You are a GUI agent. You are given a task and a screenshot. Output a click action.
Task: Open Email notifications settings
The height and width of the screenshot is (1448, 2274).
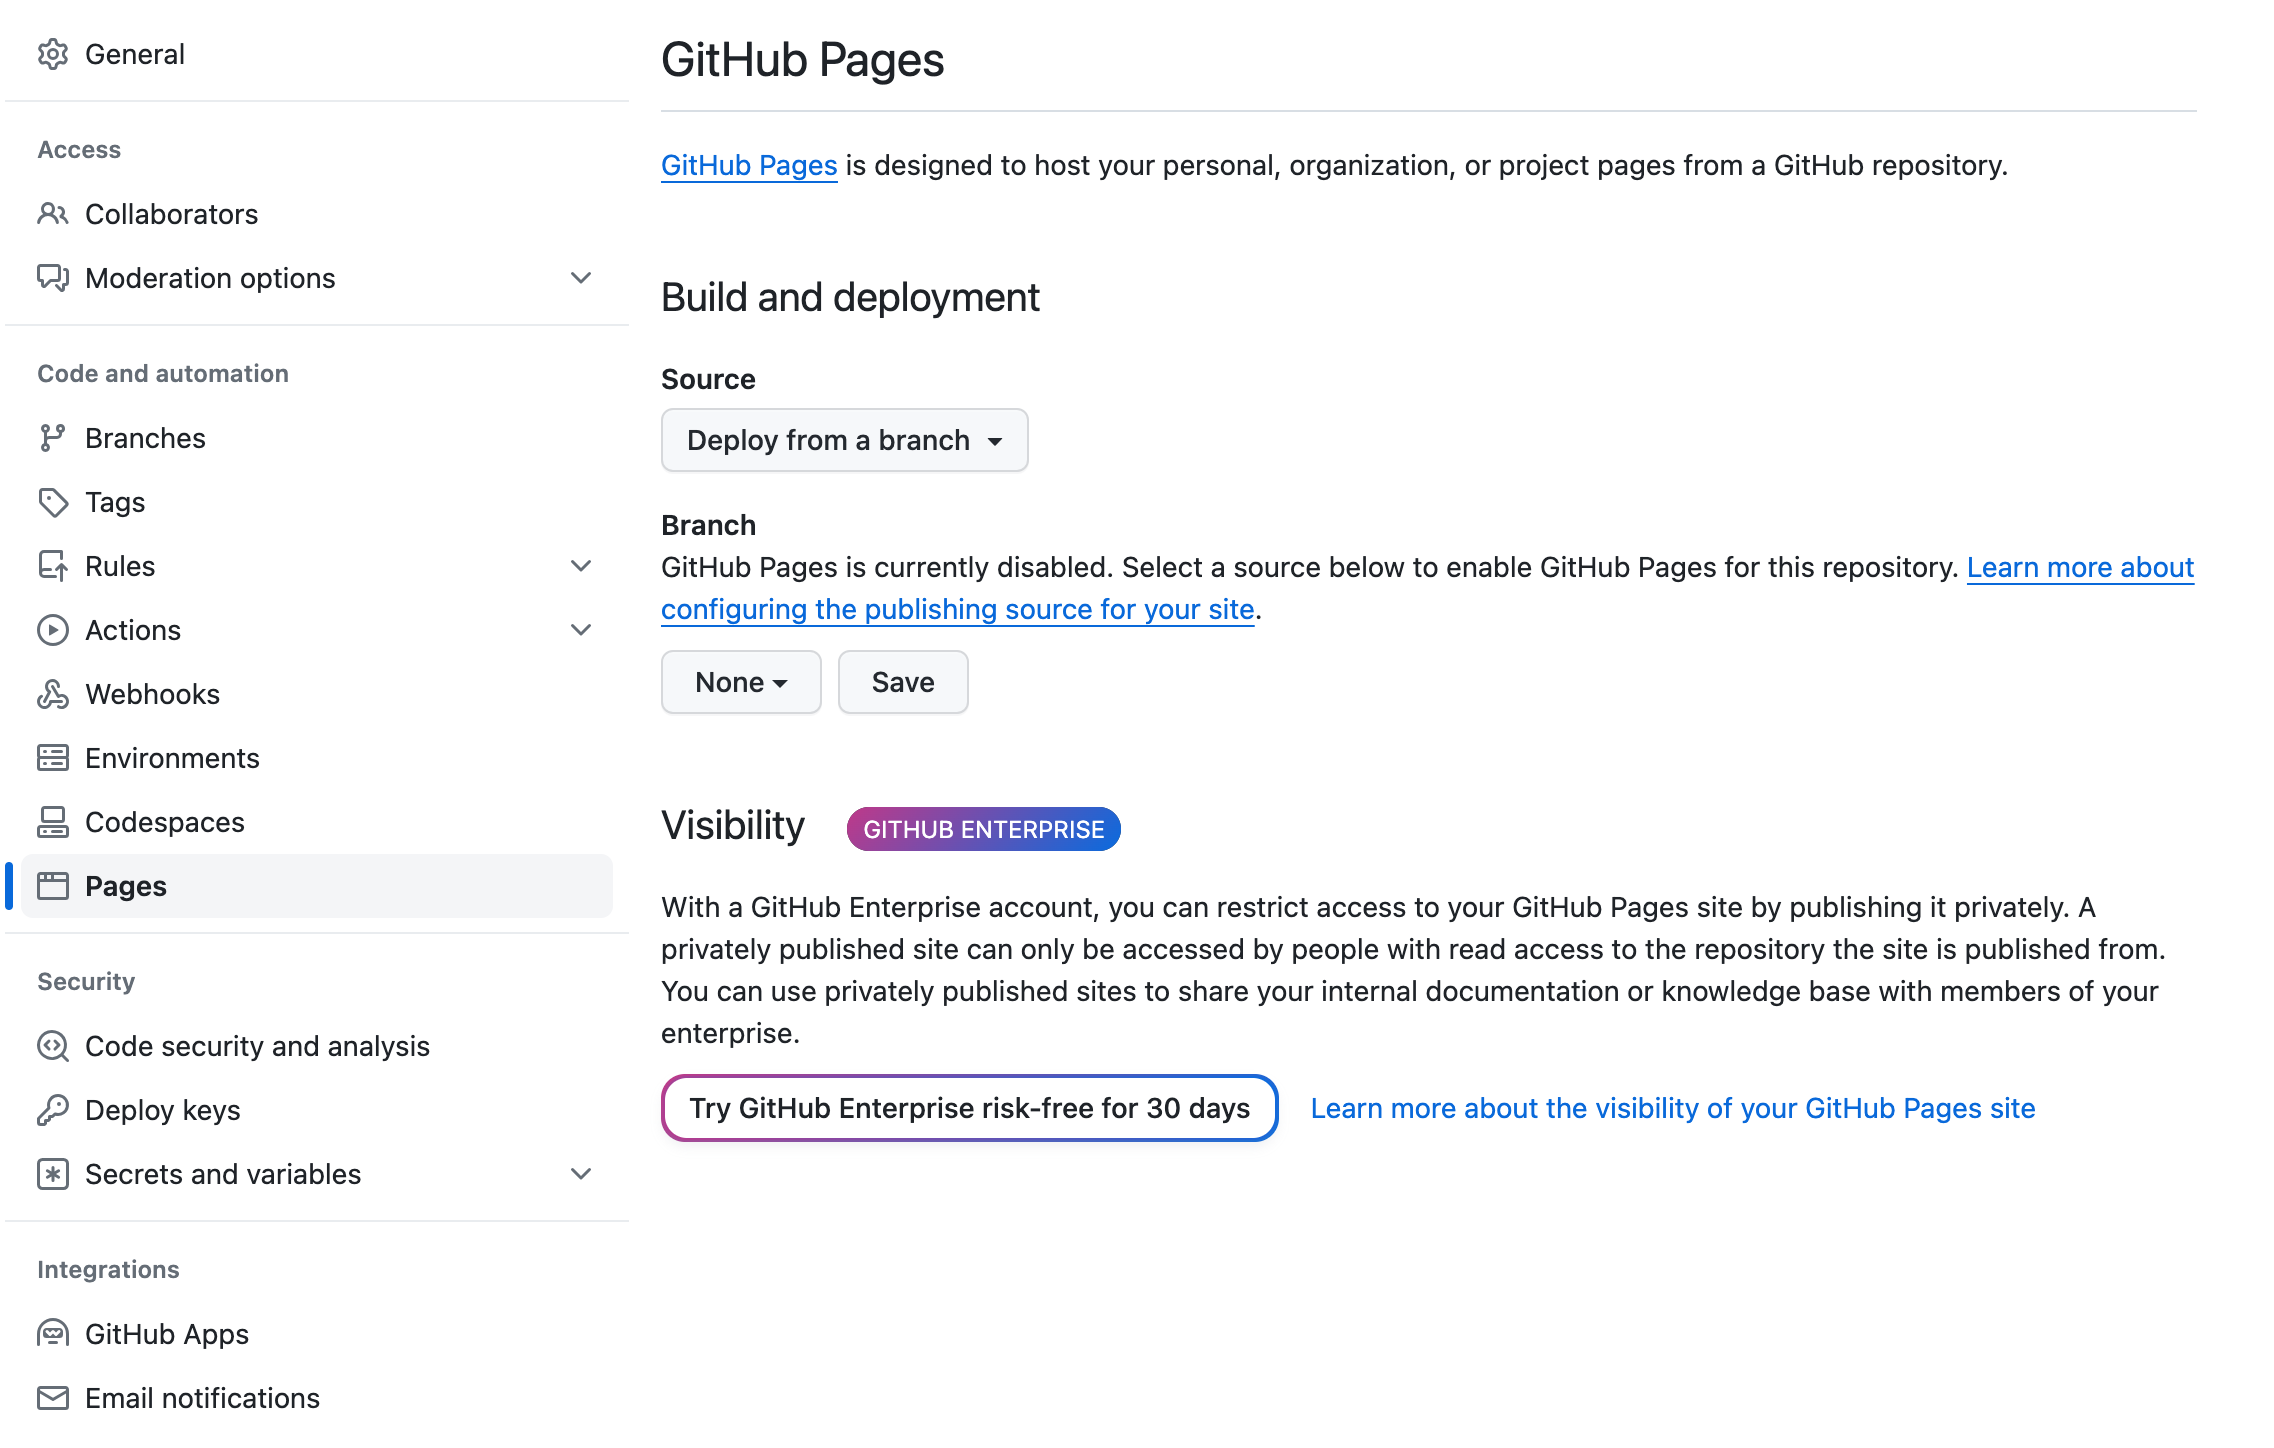pyautogui.click(x=316, y=1398)
